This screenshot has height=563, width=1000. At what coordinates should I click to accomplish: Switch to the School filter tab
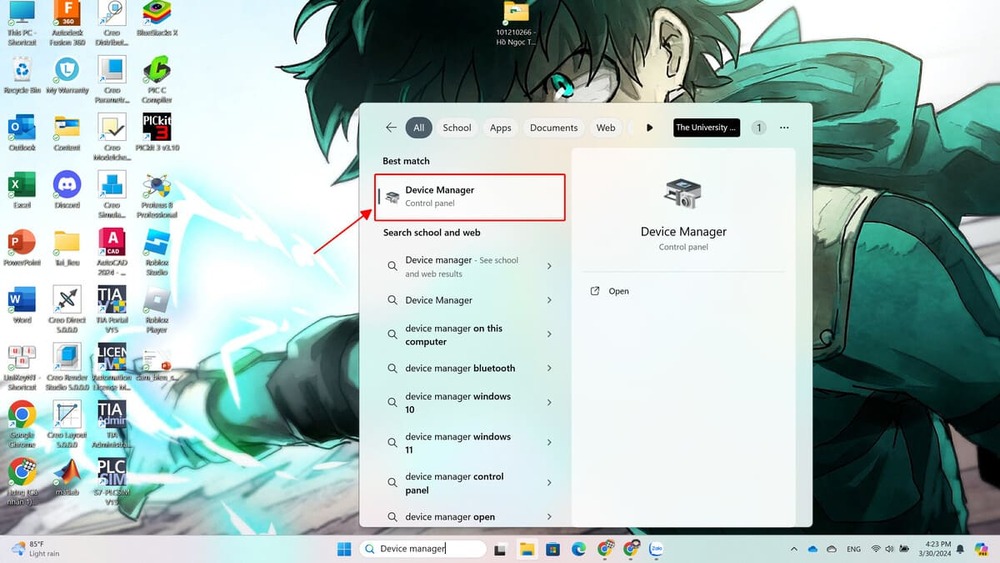click(x=457, y=128)
